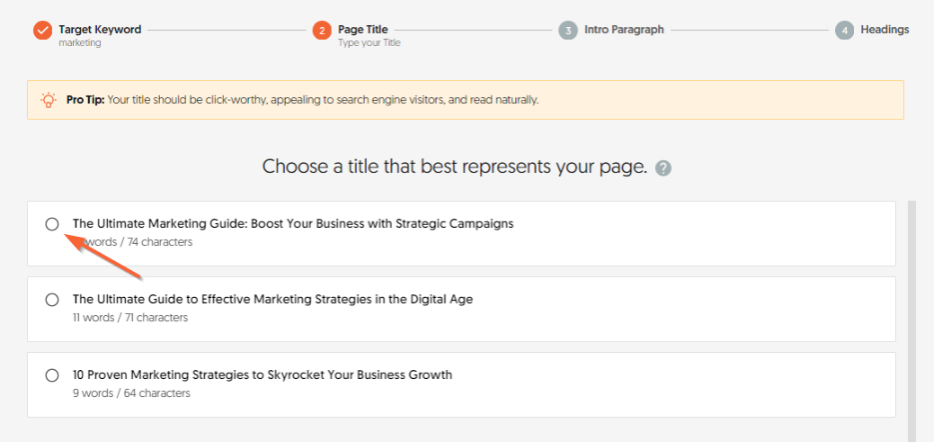Open the Page Title step label
Image resolution: width=936 pixels, height=442 pixels.
coord(363,29)
